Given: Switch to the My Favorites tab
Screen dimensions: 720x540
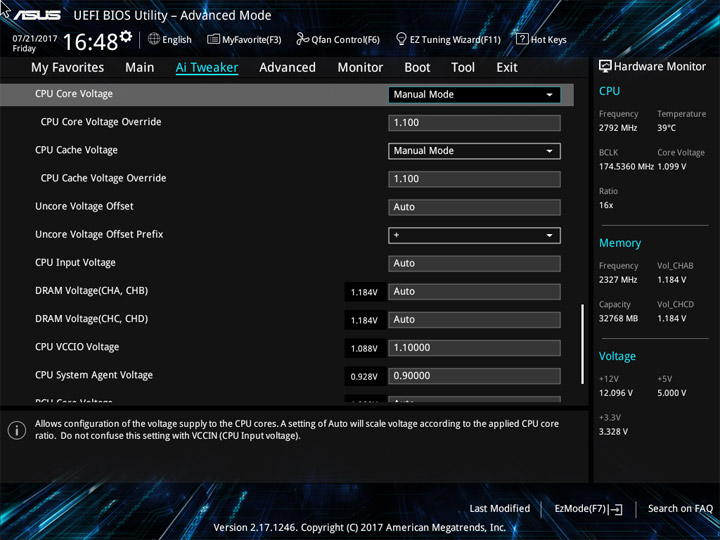Looking at the screenshot, I should [68, 68].
